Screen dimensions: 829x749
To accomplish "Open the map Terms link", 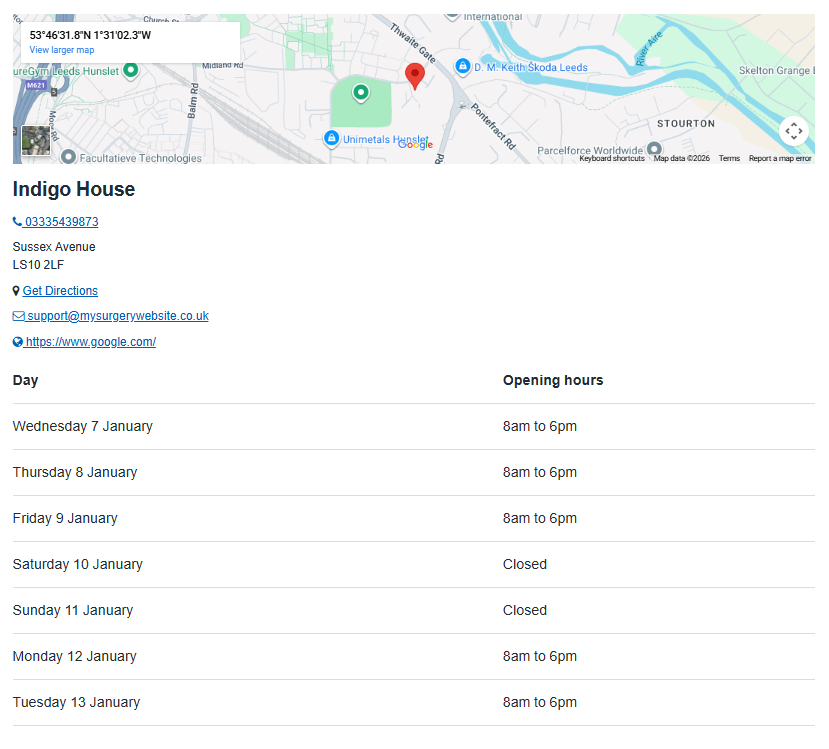I will click(729, 158).
